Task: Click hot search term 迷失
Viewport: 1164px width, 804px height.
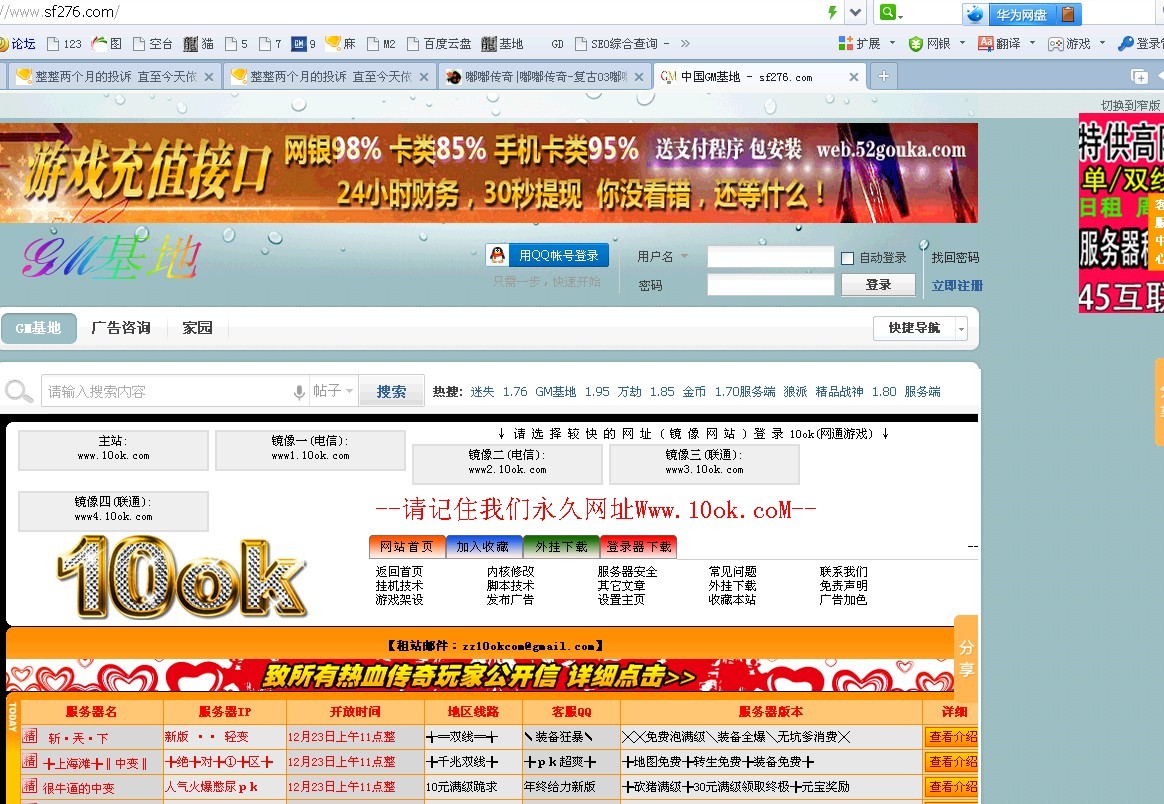Action: [x=482, y=392]
